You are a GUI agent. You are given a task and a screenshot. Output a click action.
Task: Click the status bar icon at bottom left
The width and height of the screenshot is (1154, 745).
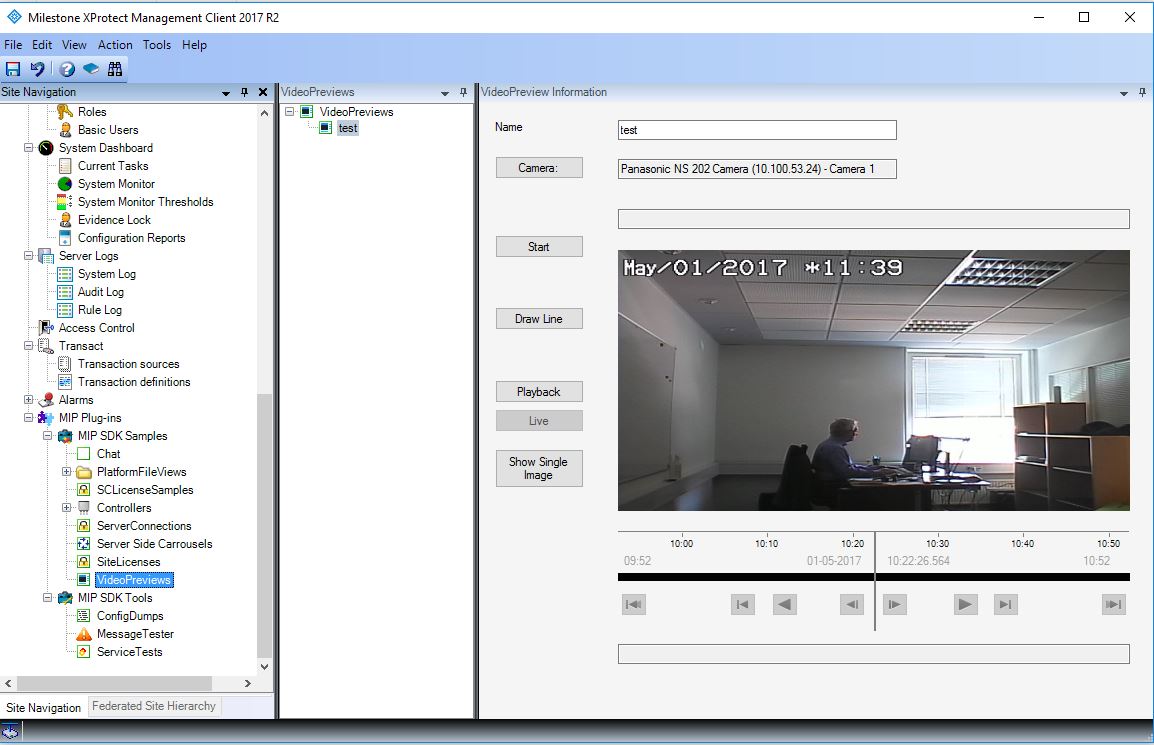(10, 732)
